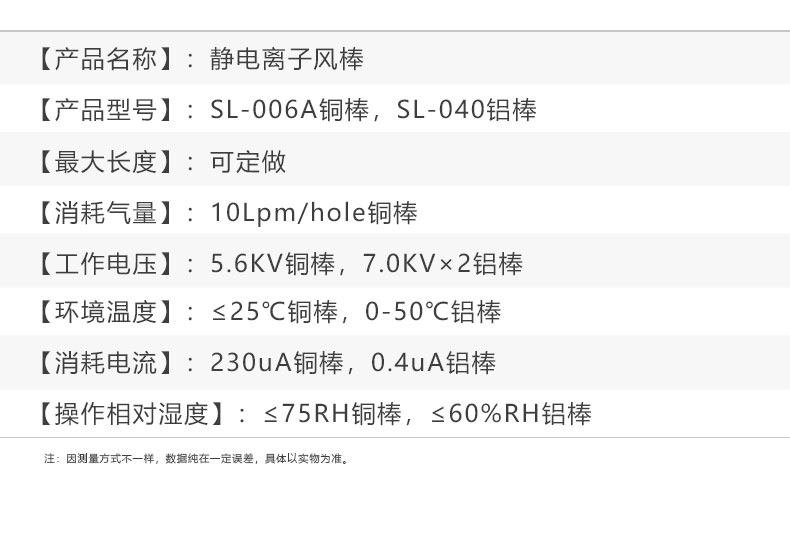Select the 0.4uA铝棒 current value

433,363
